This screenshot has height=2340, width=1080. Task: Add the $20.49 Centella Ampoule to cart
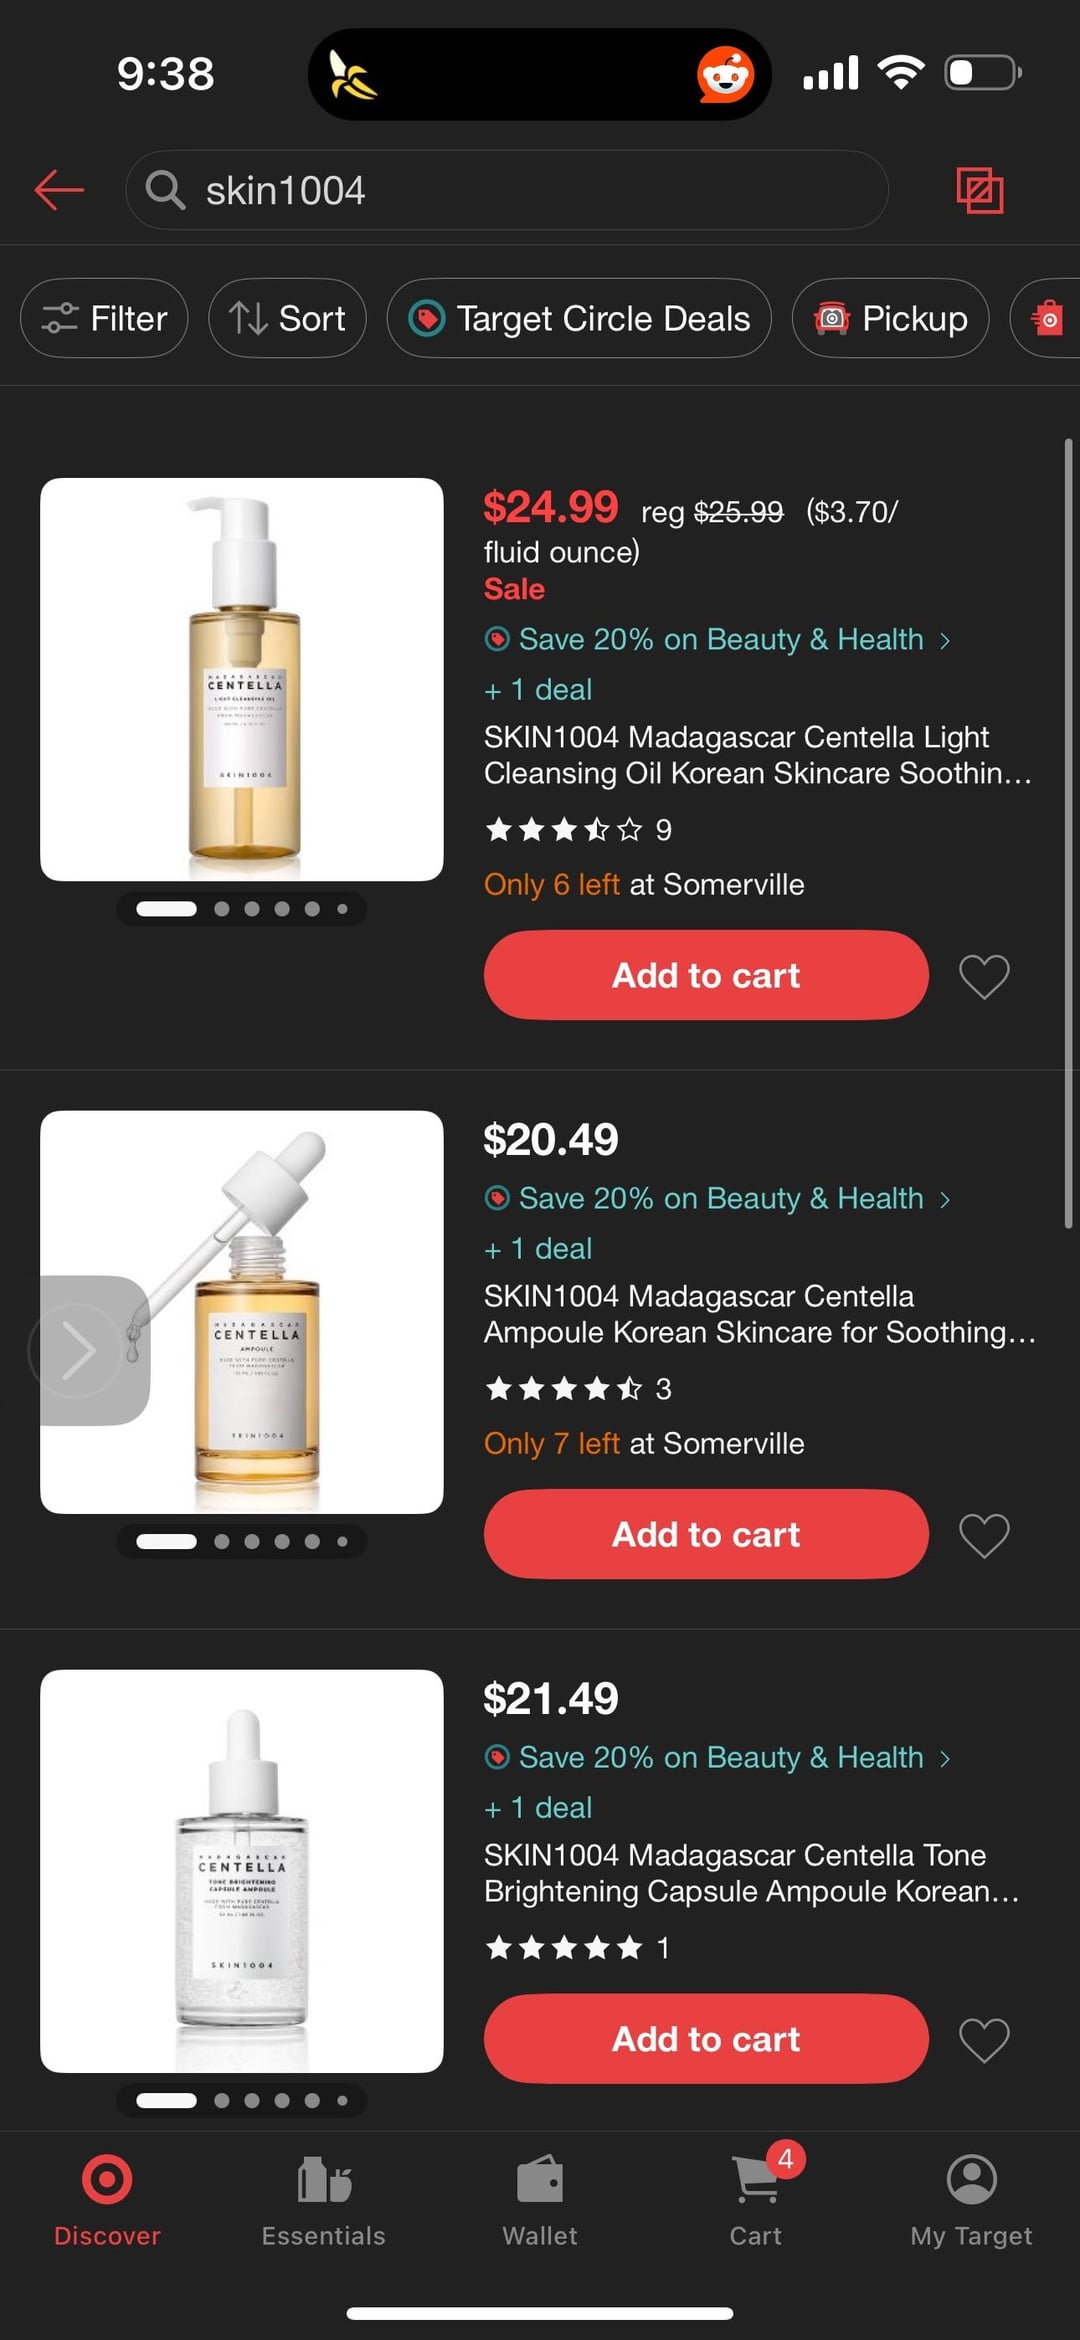coord(706,1535)
